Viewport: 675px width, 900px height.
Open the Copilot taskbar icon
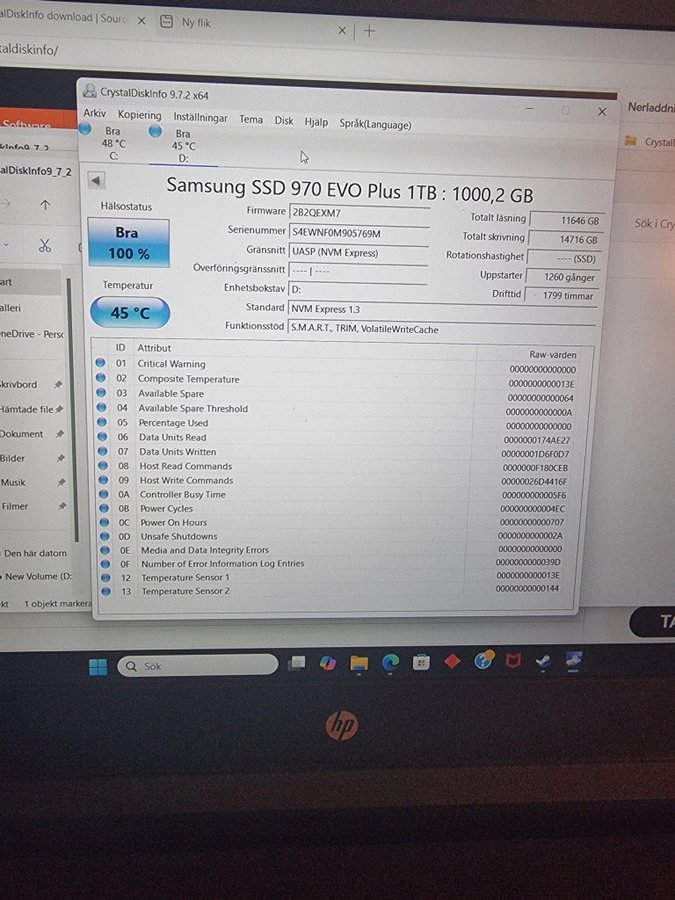327,663
